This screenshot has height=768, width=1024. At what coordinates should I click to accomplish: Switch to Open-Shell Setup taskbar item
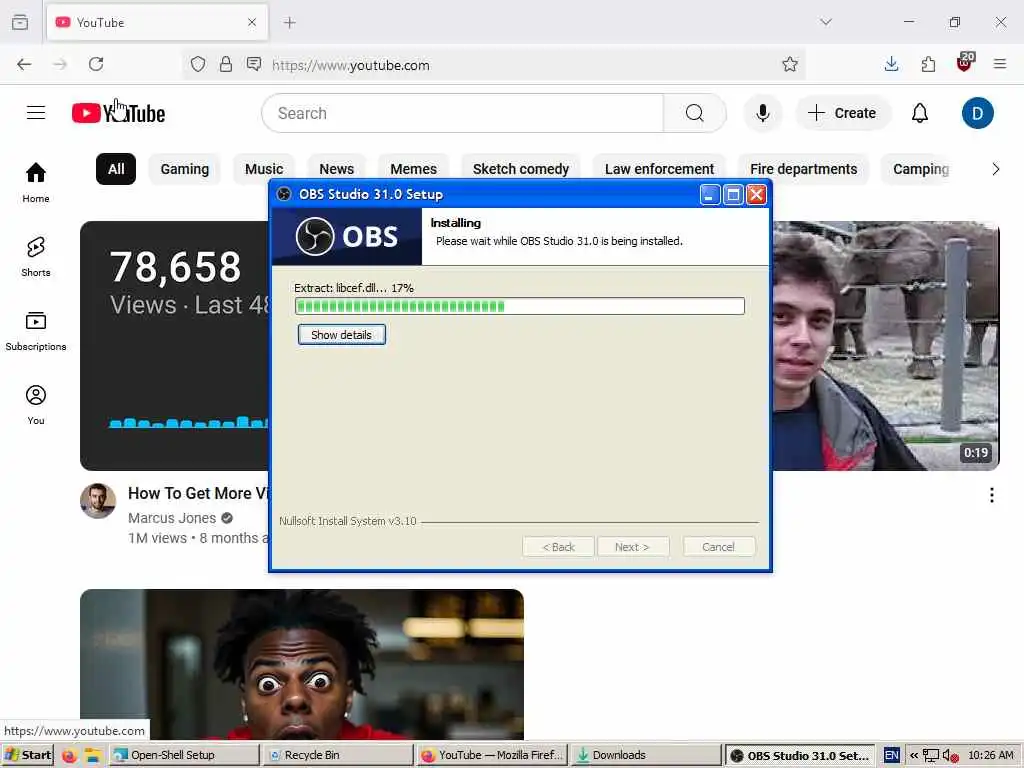[x=184, y=755]
